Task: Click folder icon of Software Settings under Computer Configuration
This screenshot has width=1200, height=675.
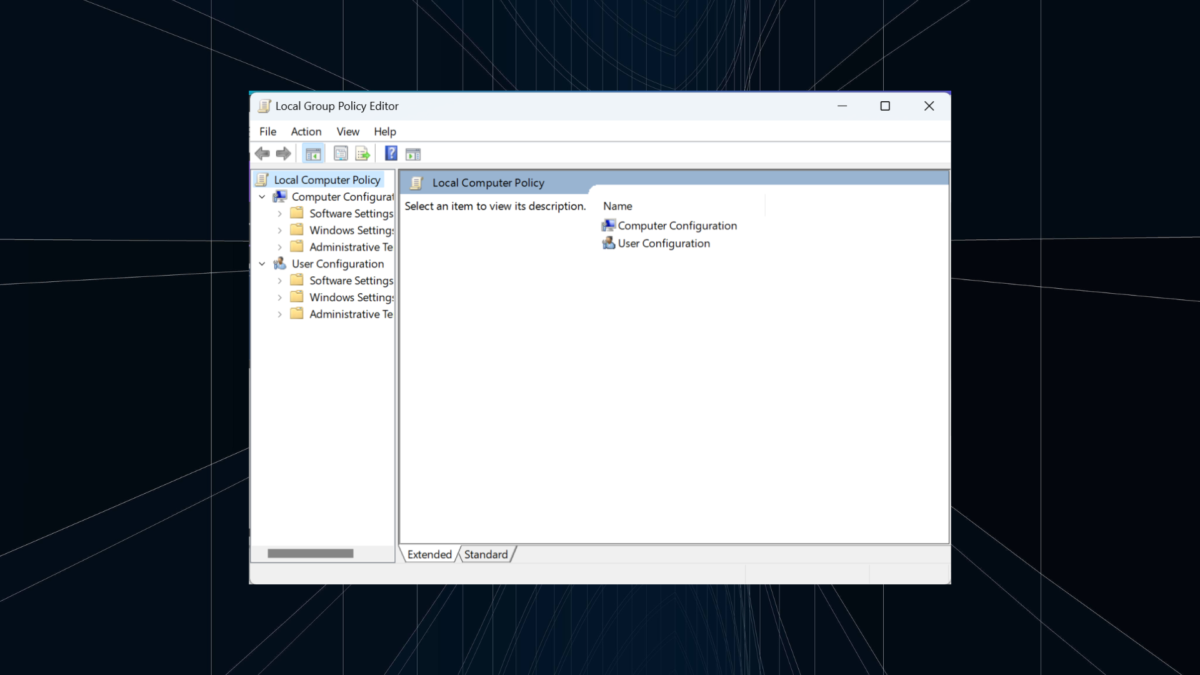Action: [297, 213]
